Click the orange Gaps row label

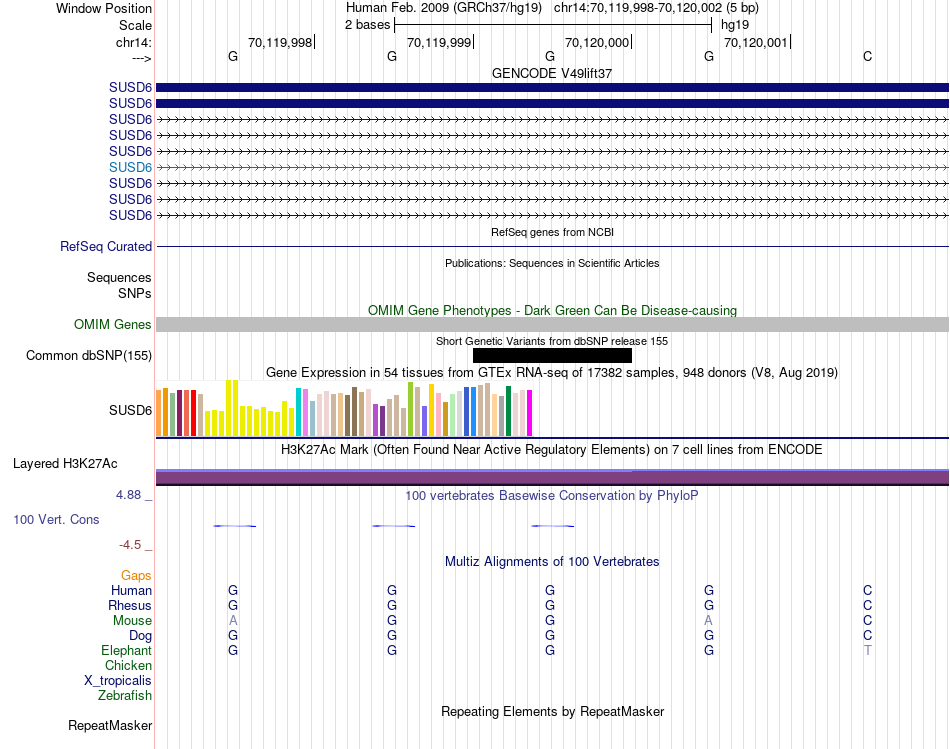(x=136, y=576)
